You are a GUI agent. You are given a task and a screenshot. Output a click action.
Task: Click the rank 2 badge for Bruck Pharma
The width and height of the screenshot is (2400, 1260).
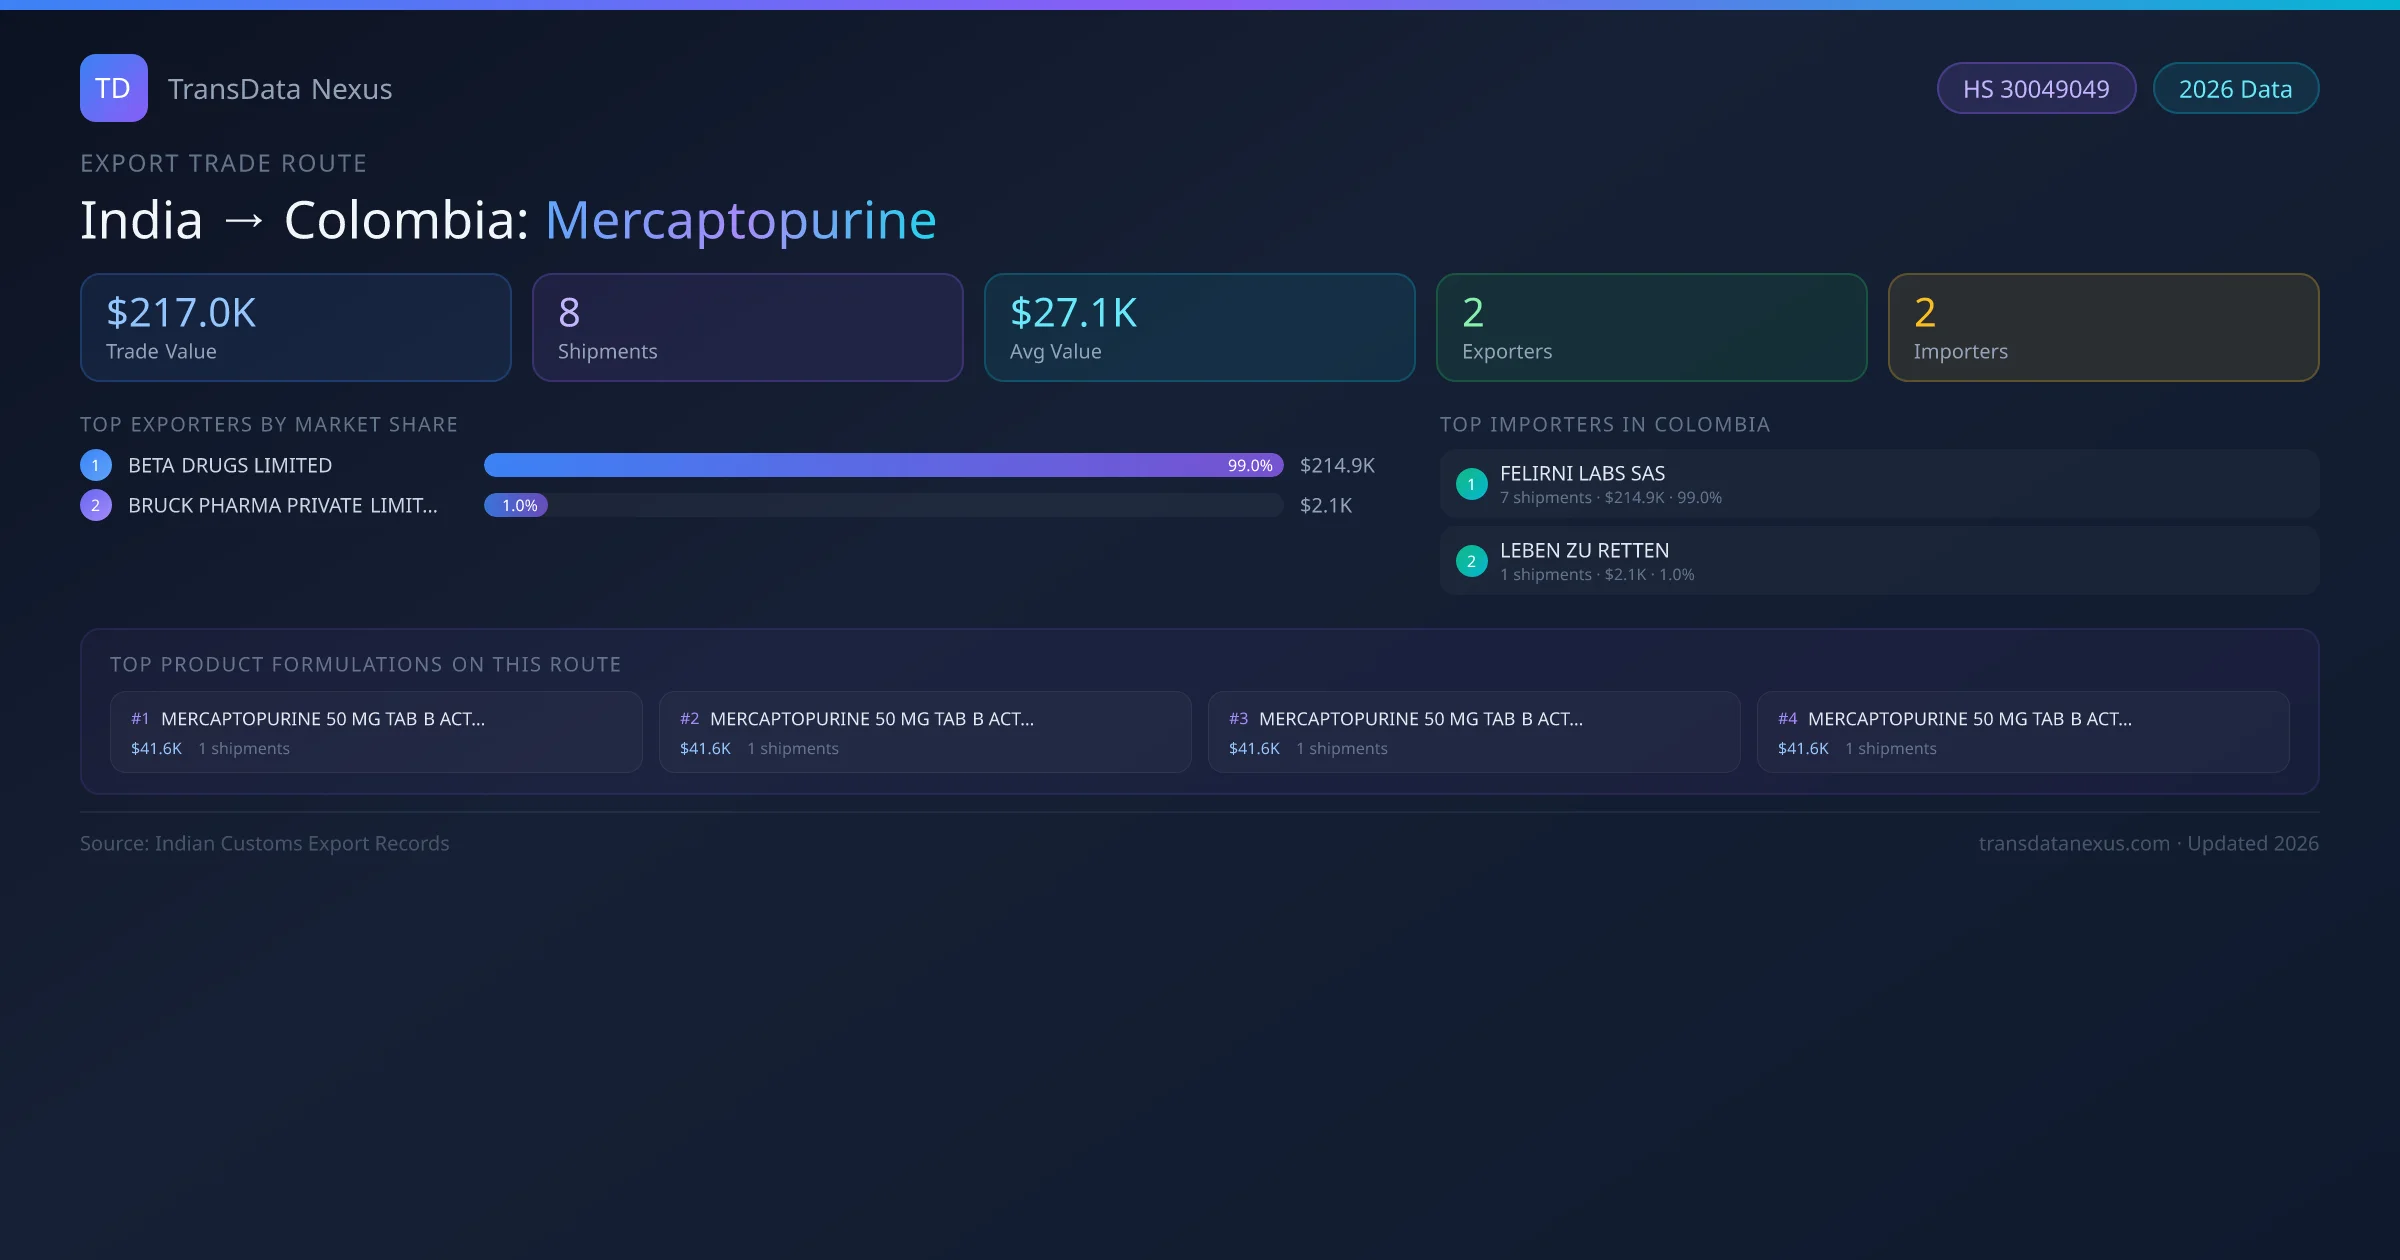[96, 505]
